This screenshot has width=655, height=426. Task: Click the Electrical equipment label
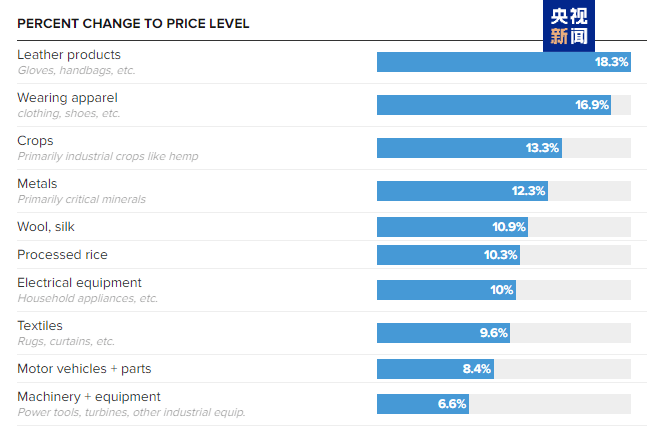click(79, 283)
